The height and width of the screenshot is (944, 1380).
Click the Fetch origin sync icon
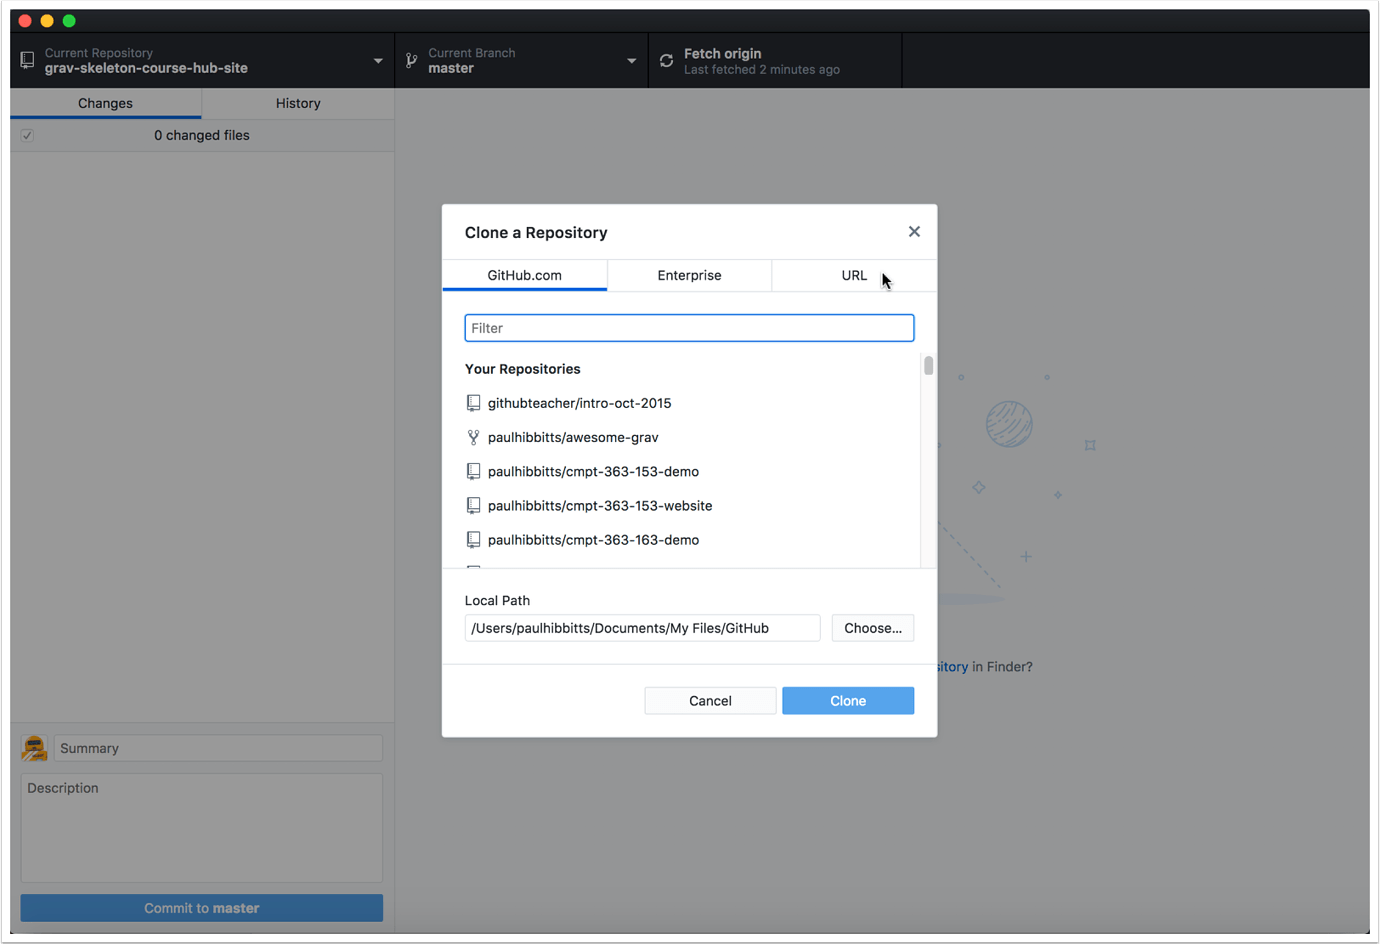click(666, 59)
